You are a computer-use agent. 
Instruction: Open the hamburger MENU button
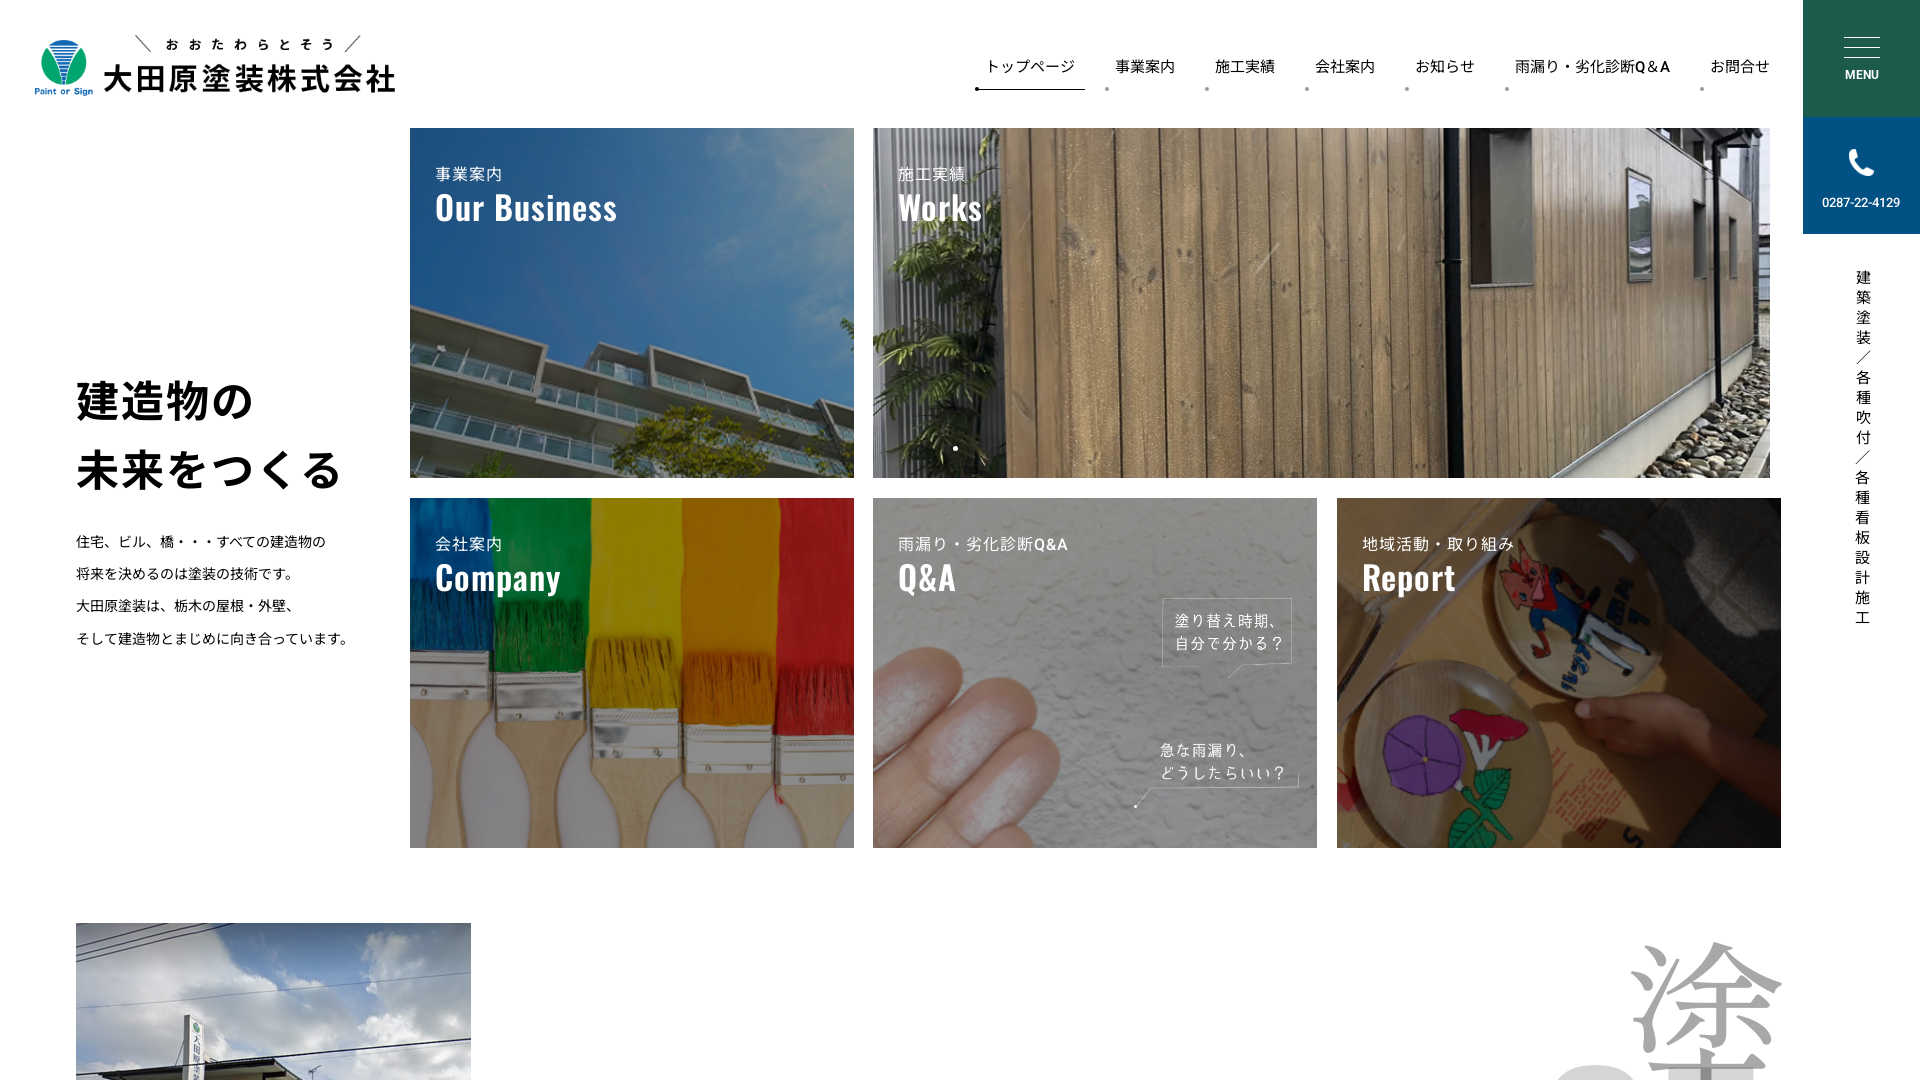[x=1861, y=59]
